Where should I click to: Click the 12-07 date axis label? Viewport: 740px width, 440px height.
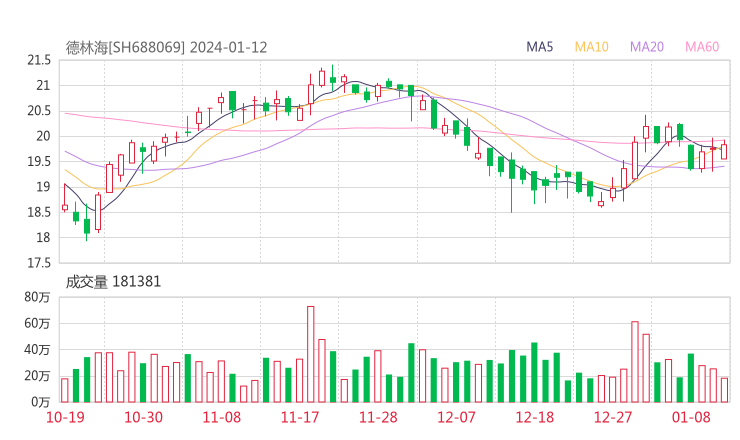(456, 417)
